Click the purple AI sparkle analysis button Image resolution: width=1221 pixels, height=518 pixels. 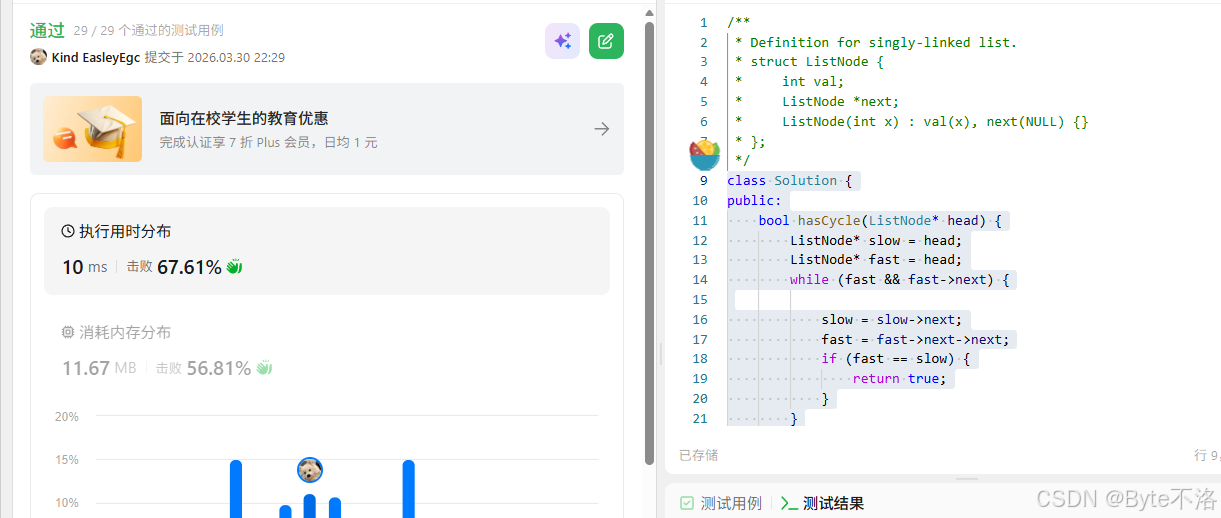point(562,41)
